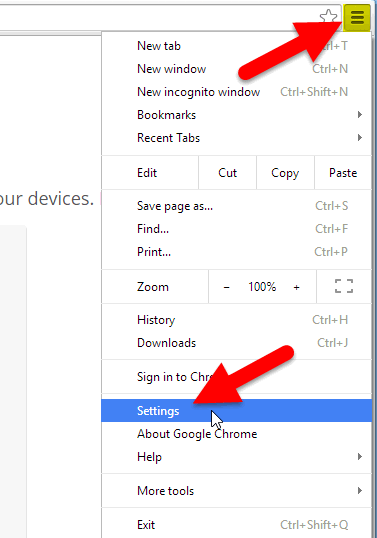Decrease zoom with the minus button
This screenshot has width=377, height=538.
[226, 287]
